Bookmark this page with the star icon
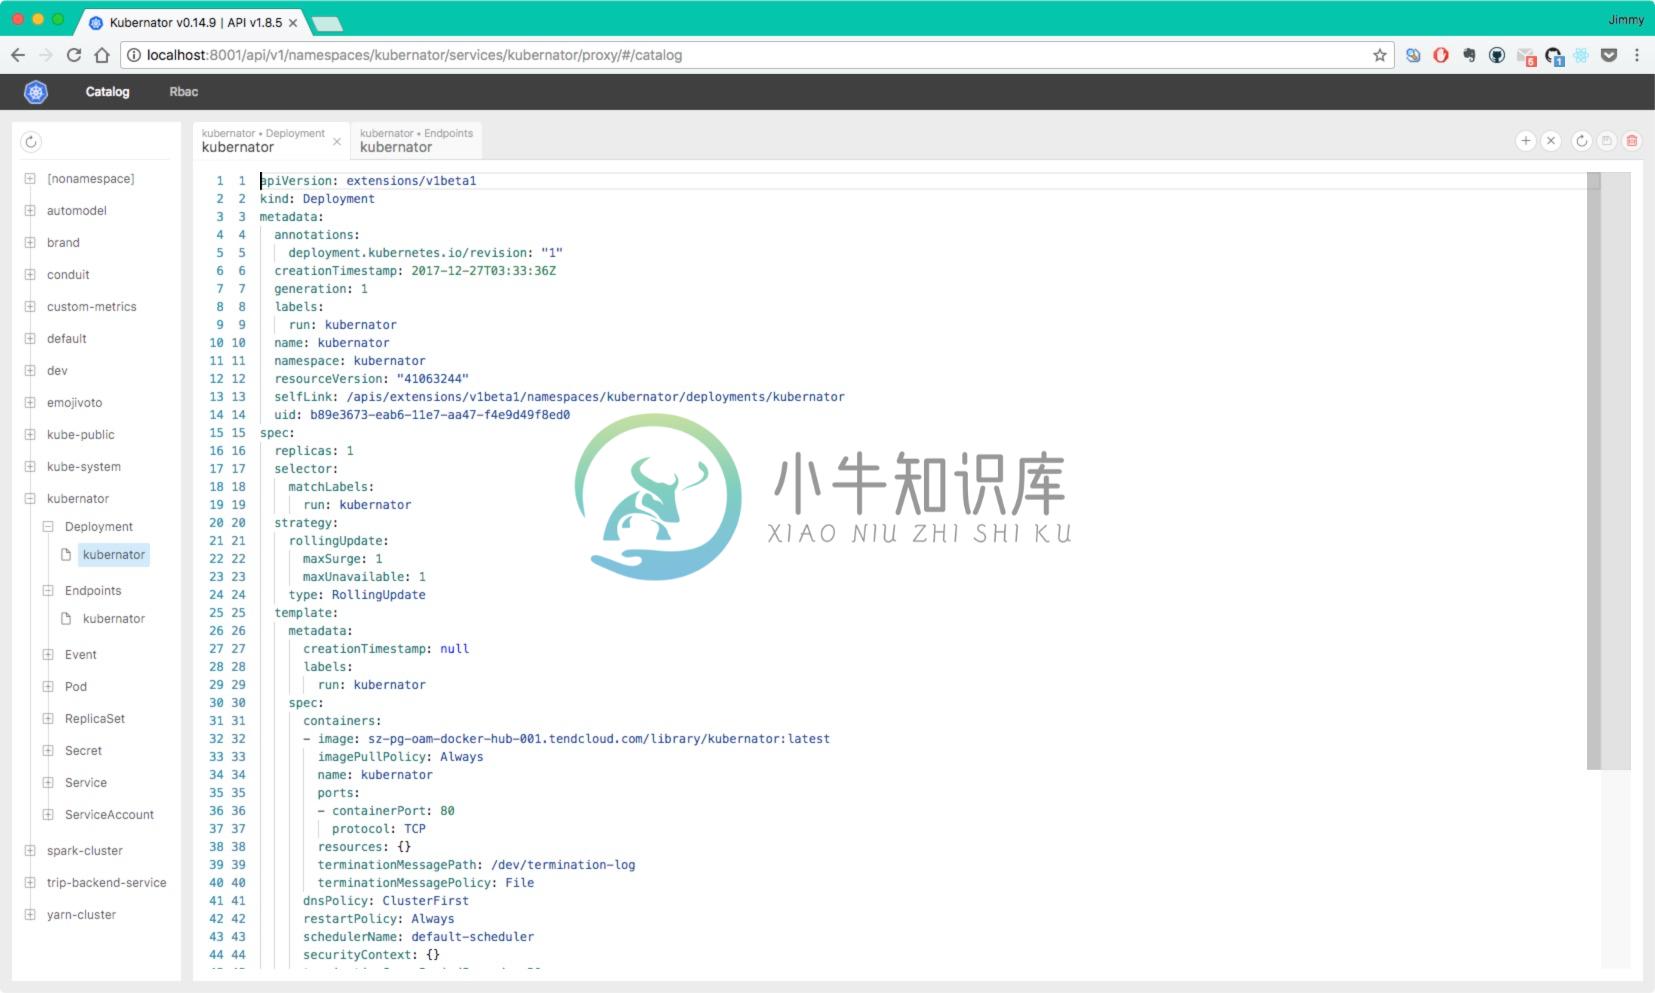 pyautogui.click(x=1380, y=55)
